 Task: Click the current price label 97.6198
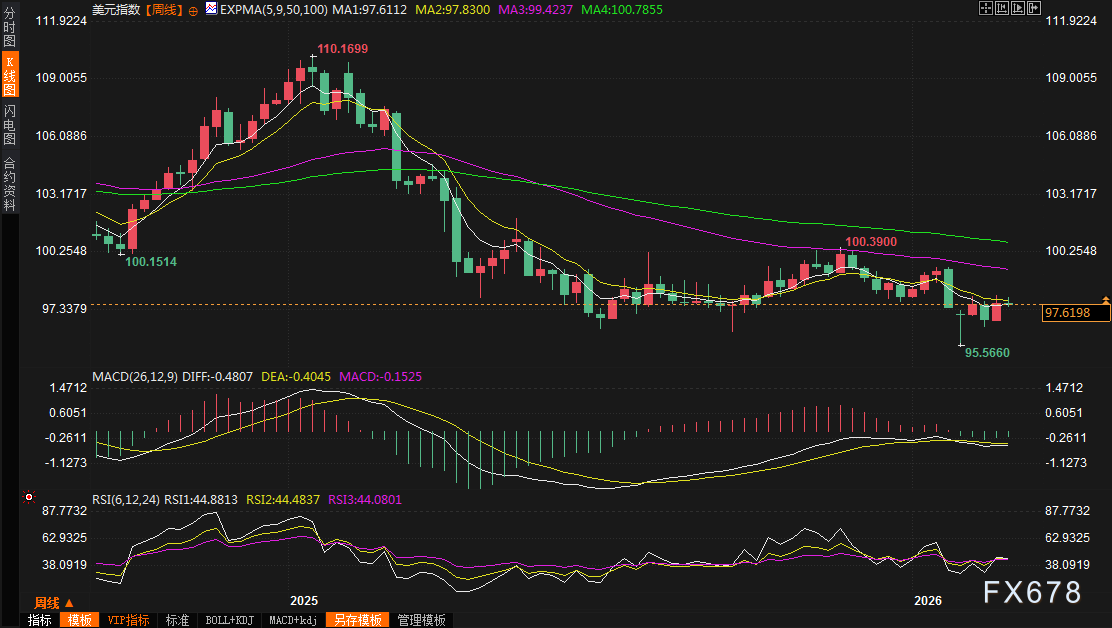coord(1075,314)
